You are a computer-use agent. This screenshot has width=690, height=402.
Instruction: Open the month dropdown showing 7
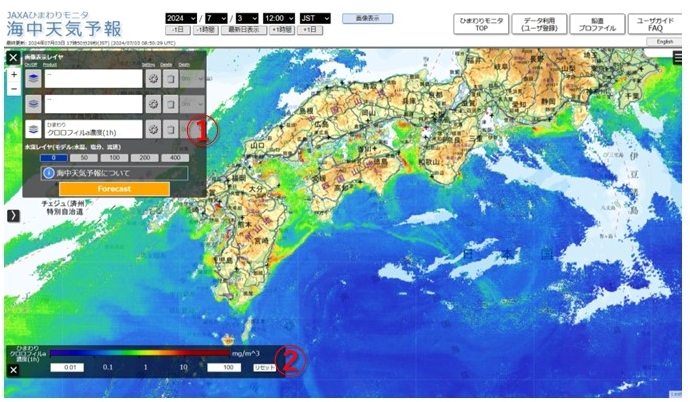click(x=216, y=18)
